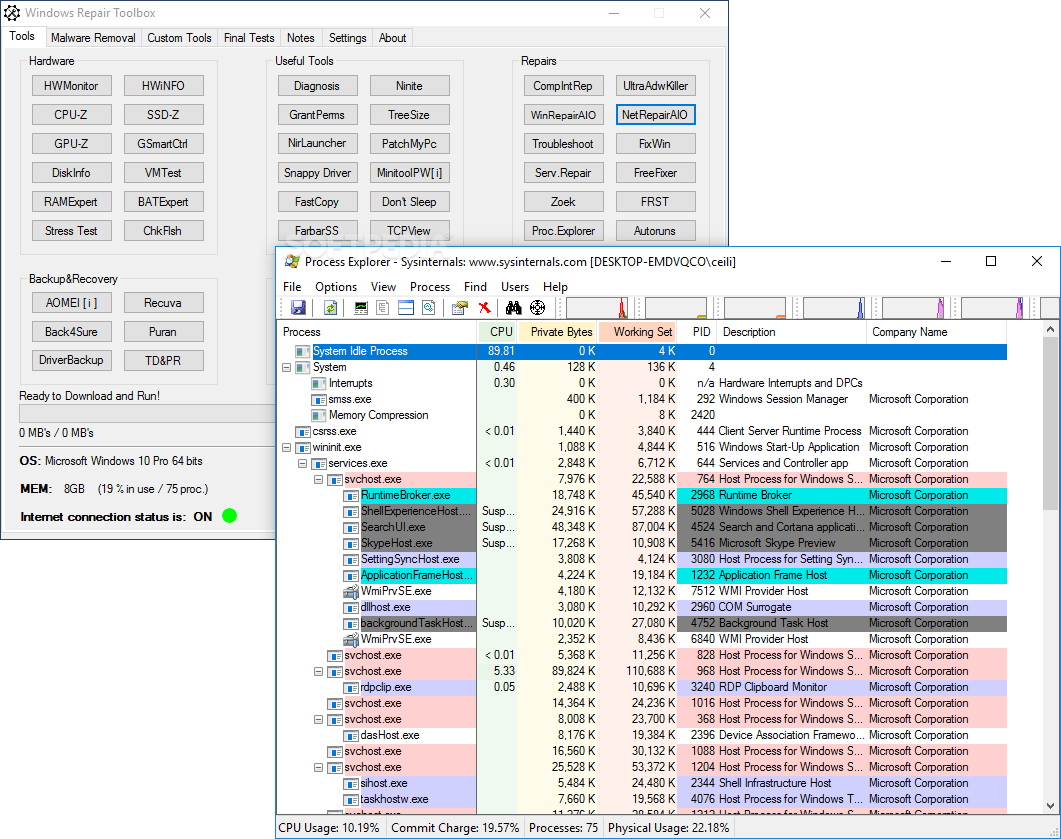This screenshot has height=839, width=1061.
Task: Click the 'CPU Usage: 10.19%' status entry
Action: point(330,828)
